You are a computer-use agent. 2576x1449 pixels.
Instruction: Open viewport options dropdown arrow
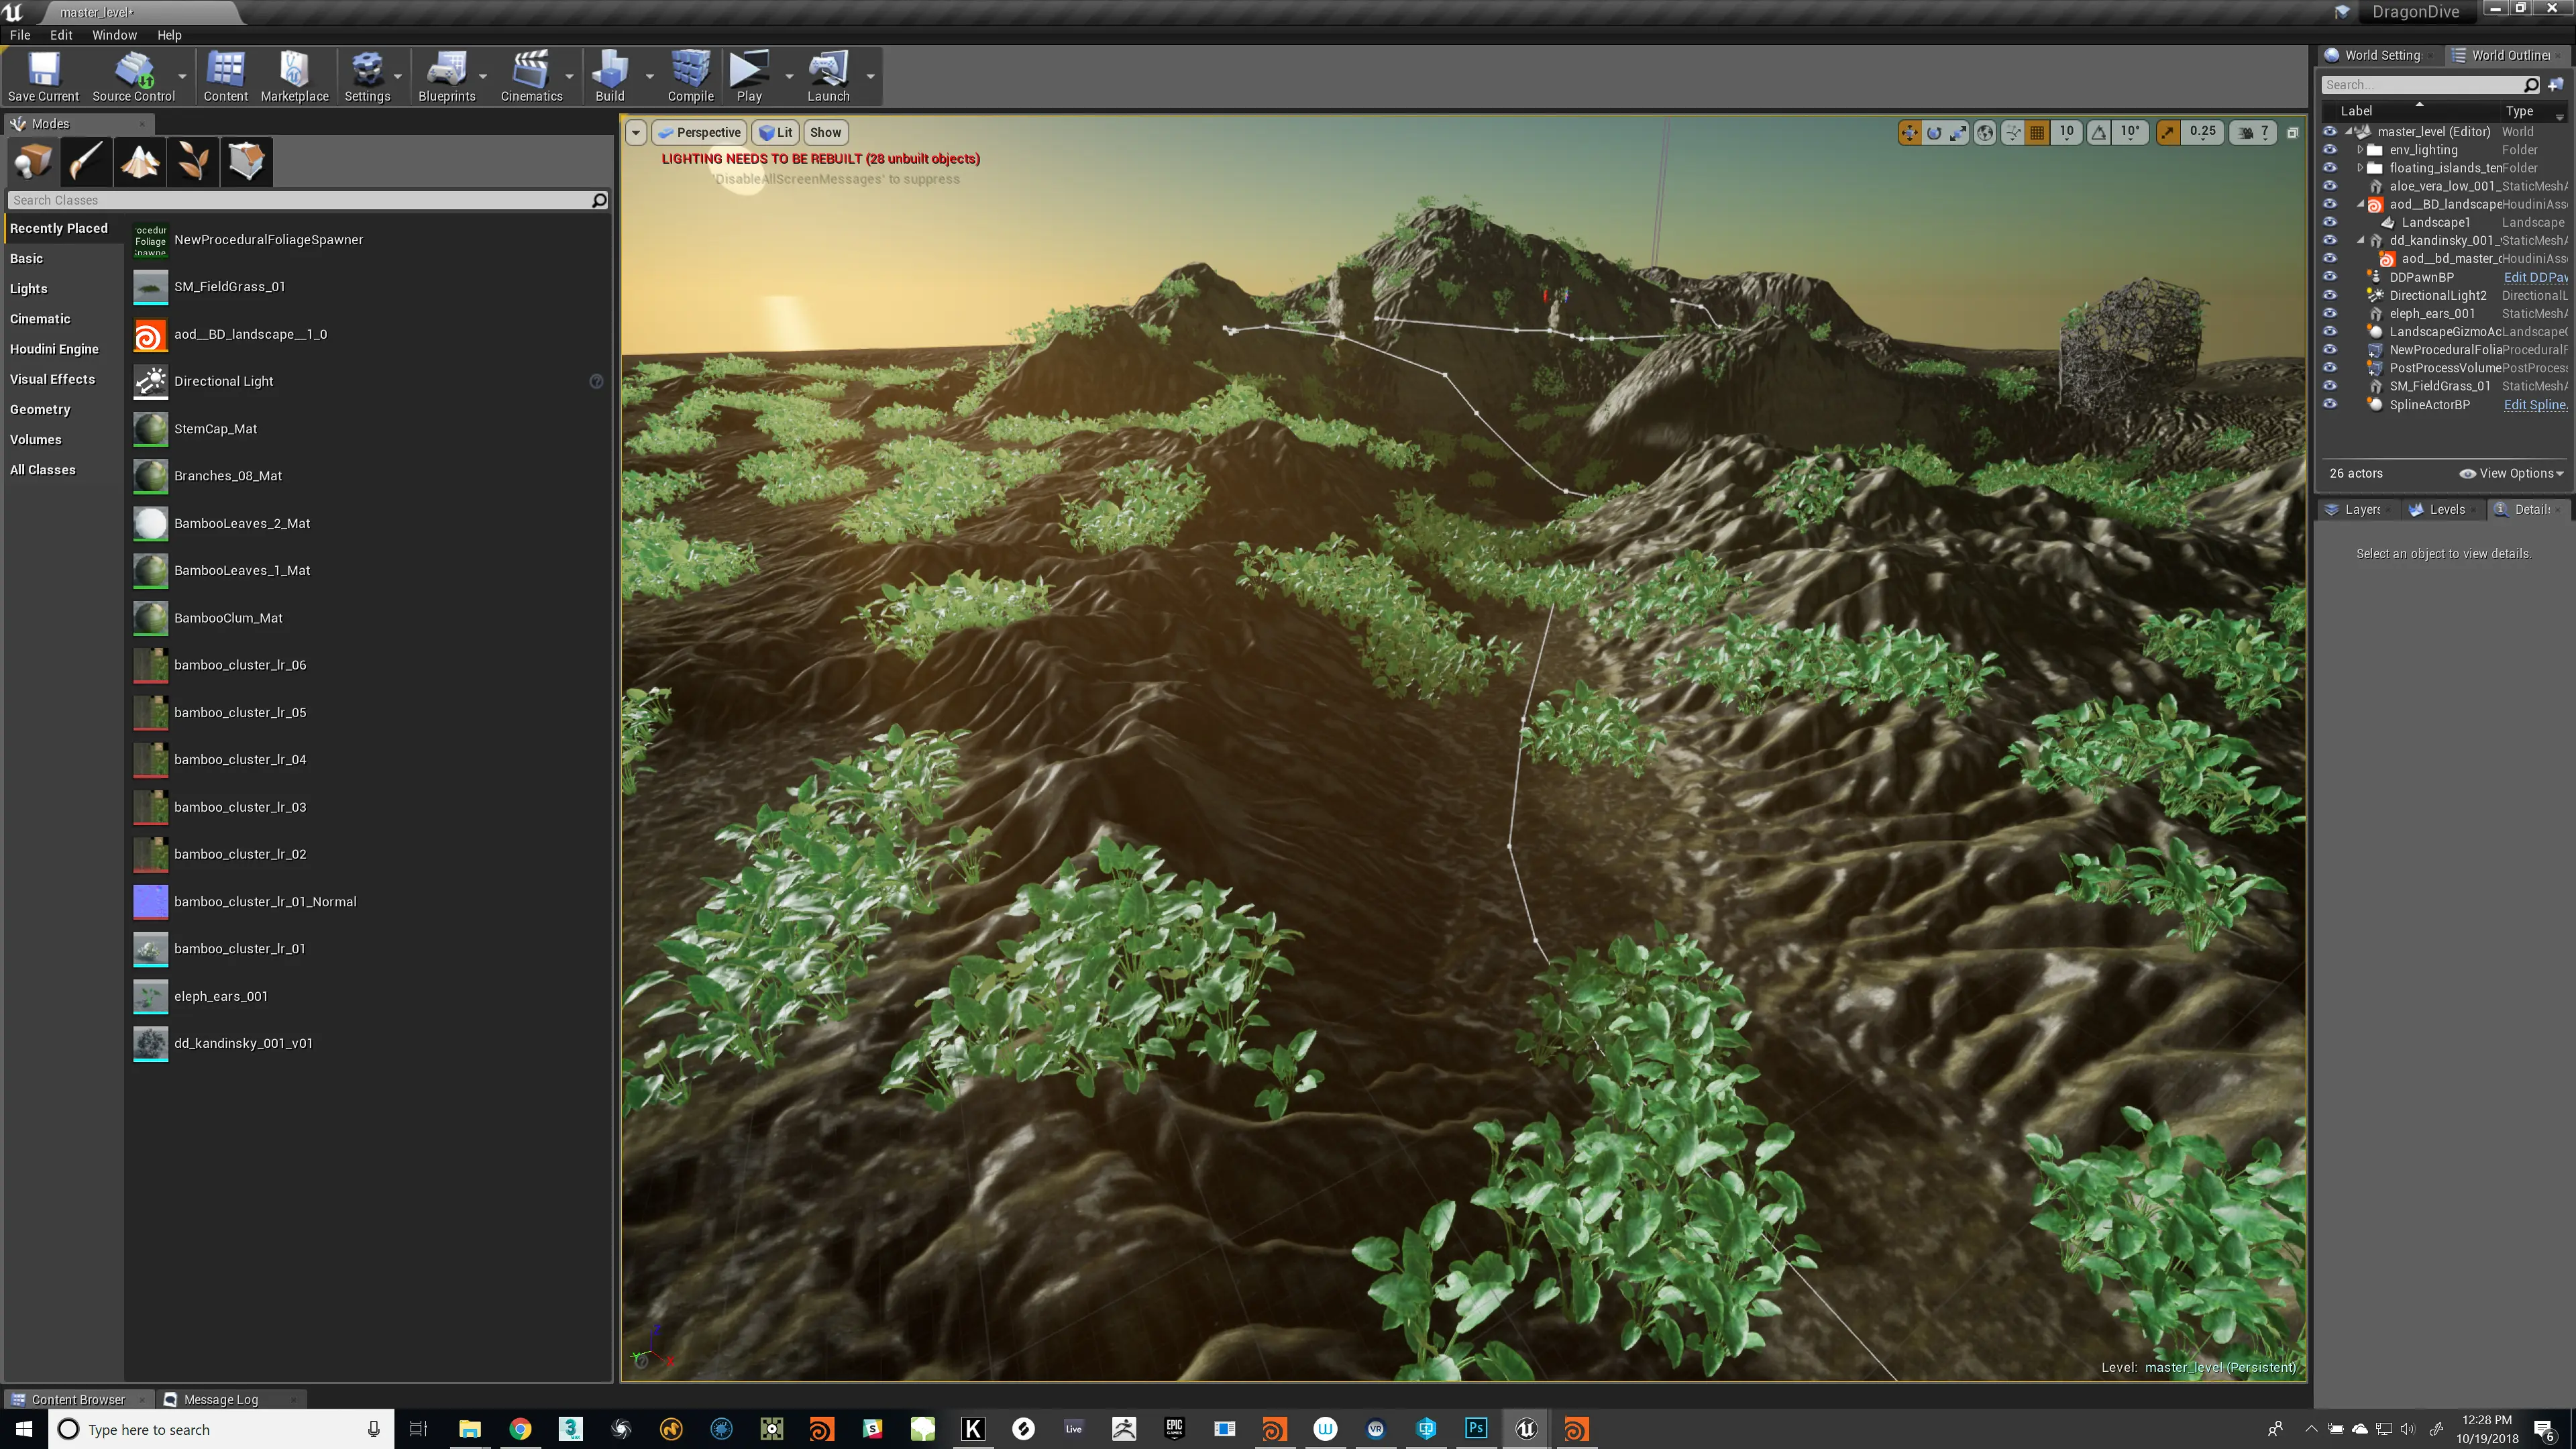635,132
